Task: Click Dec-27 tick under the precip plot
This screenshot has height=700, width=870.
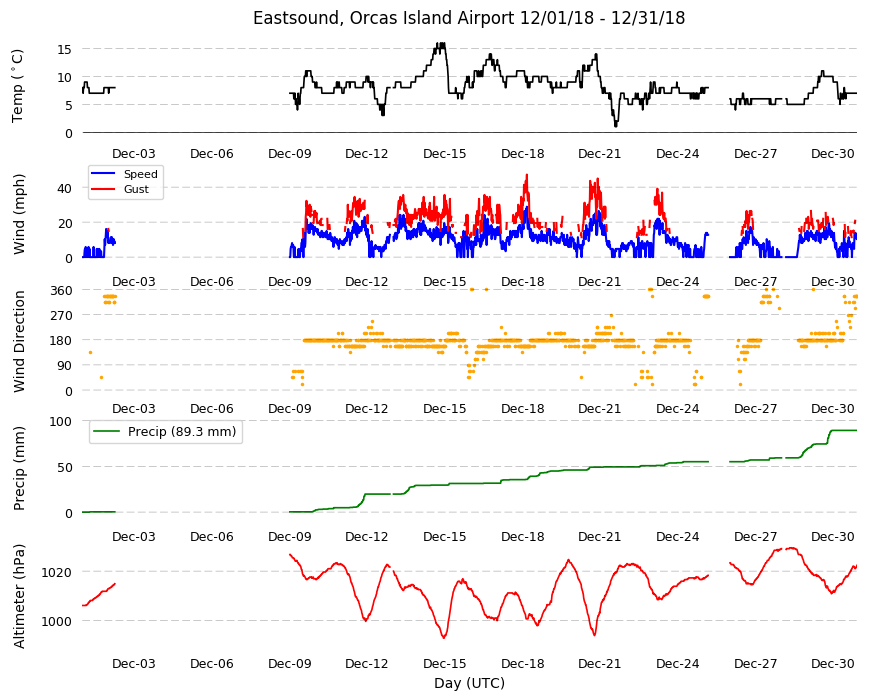Action: pos(755,536)
